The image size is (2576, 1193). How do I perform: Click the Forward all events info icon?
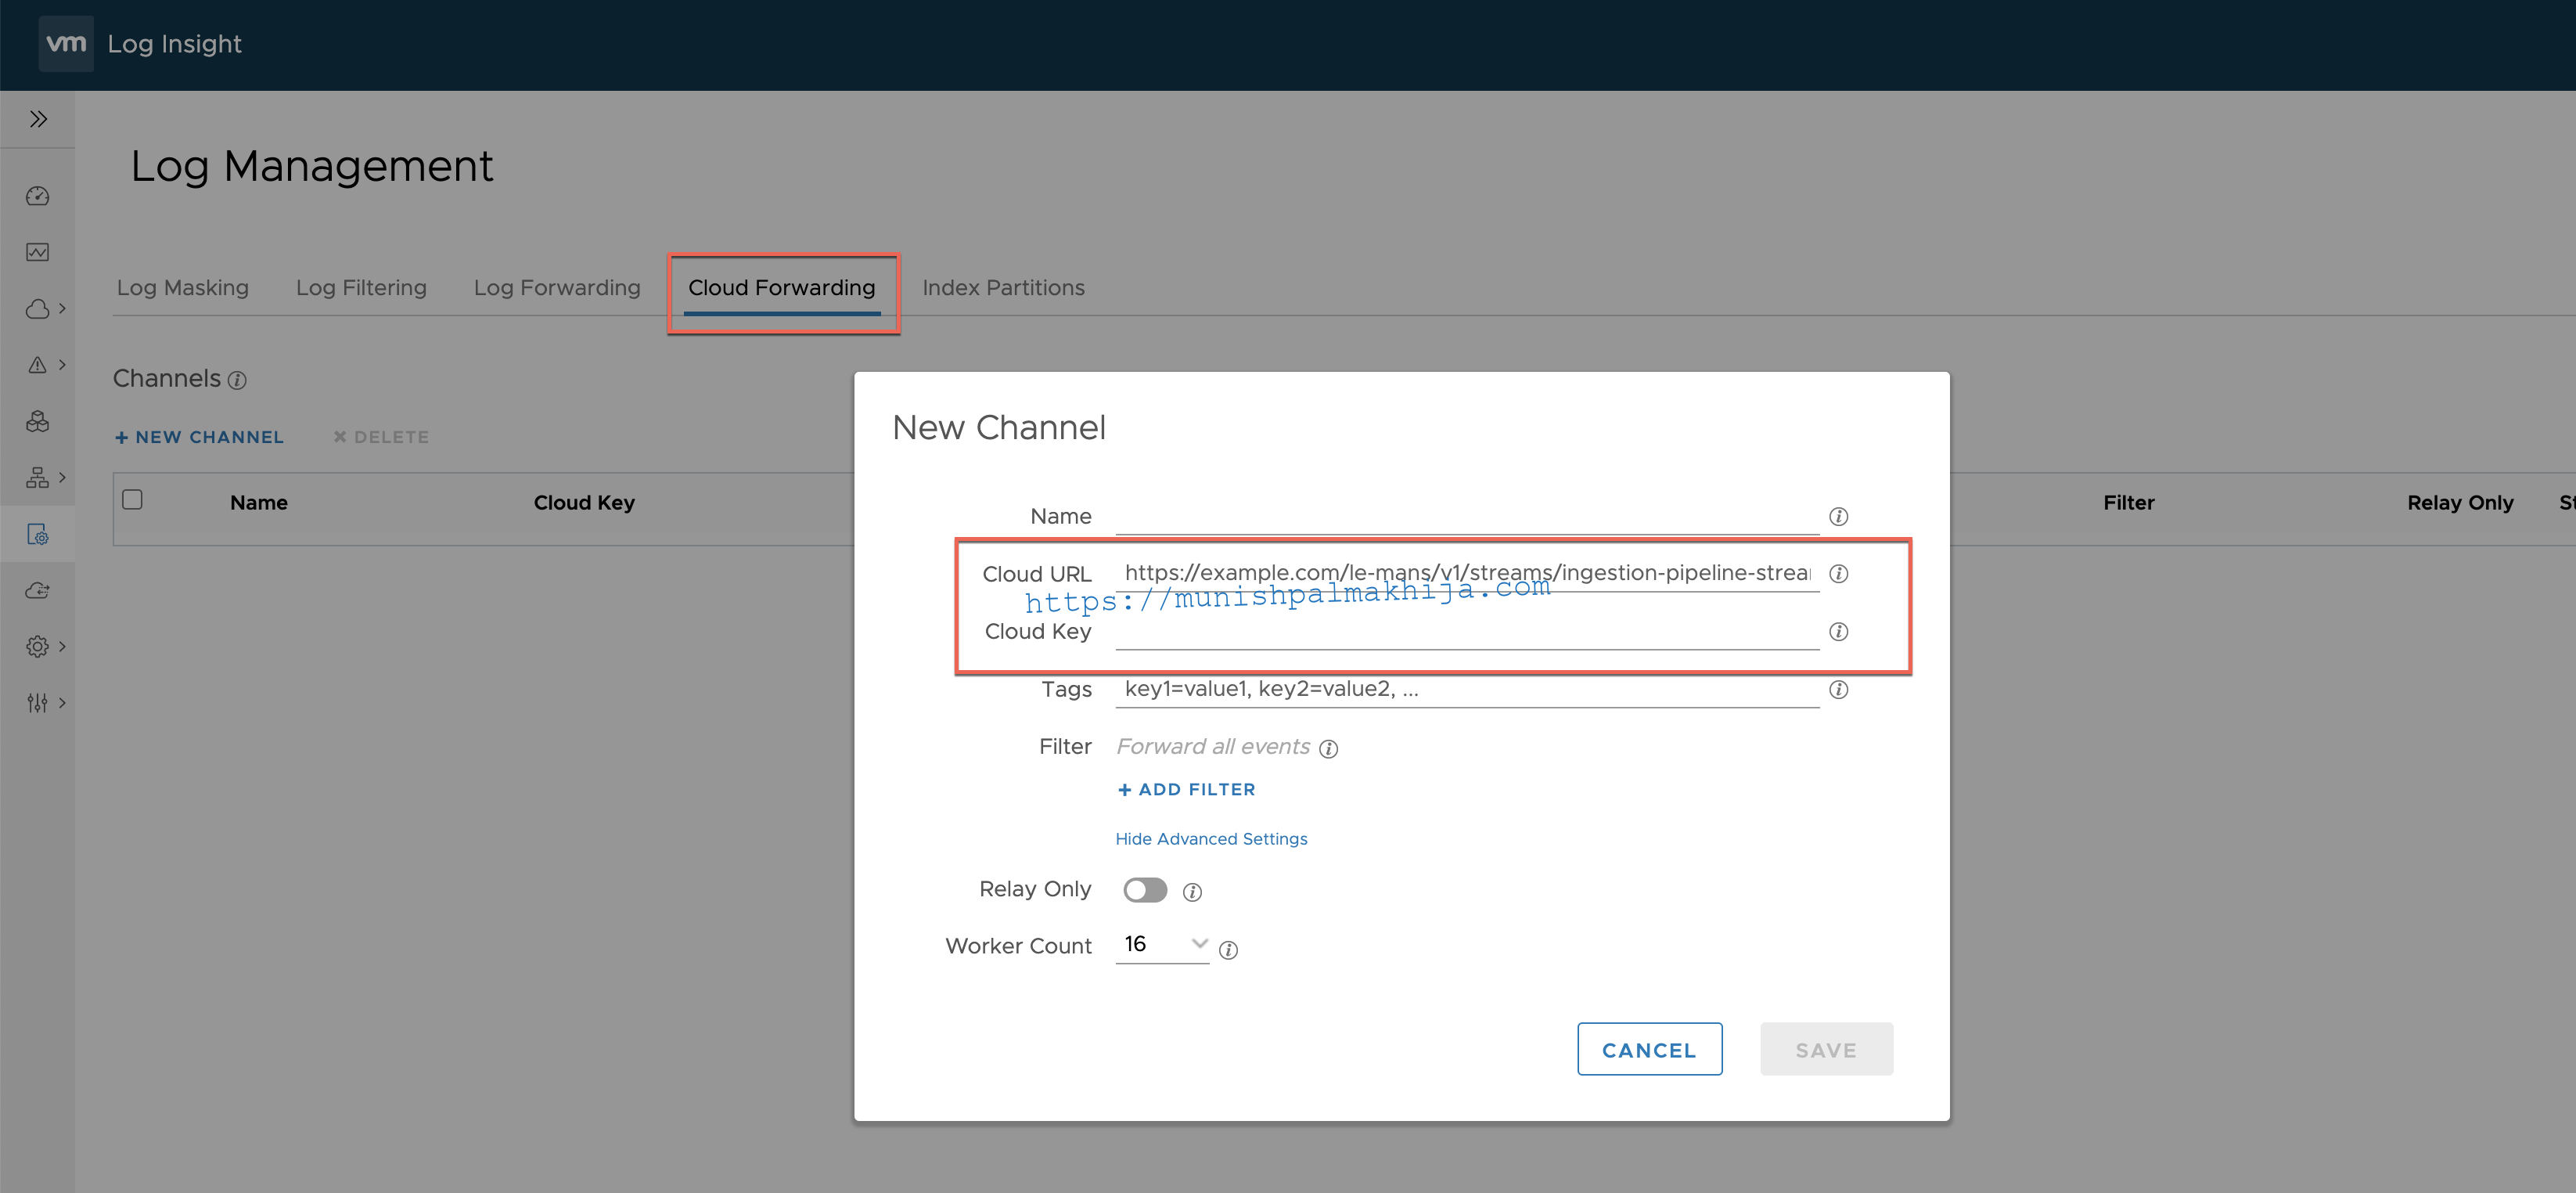coord(1328,749)
